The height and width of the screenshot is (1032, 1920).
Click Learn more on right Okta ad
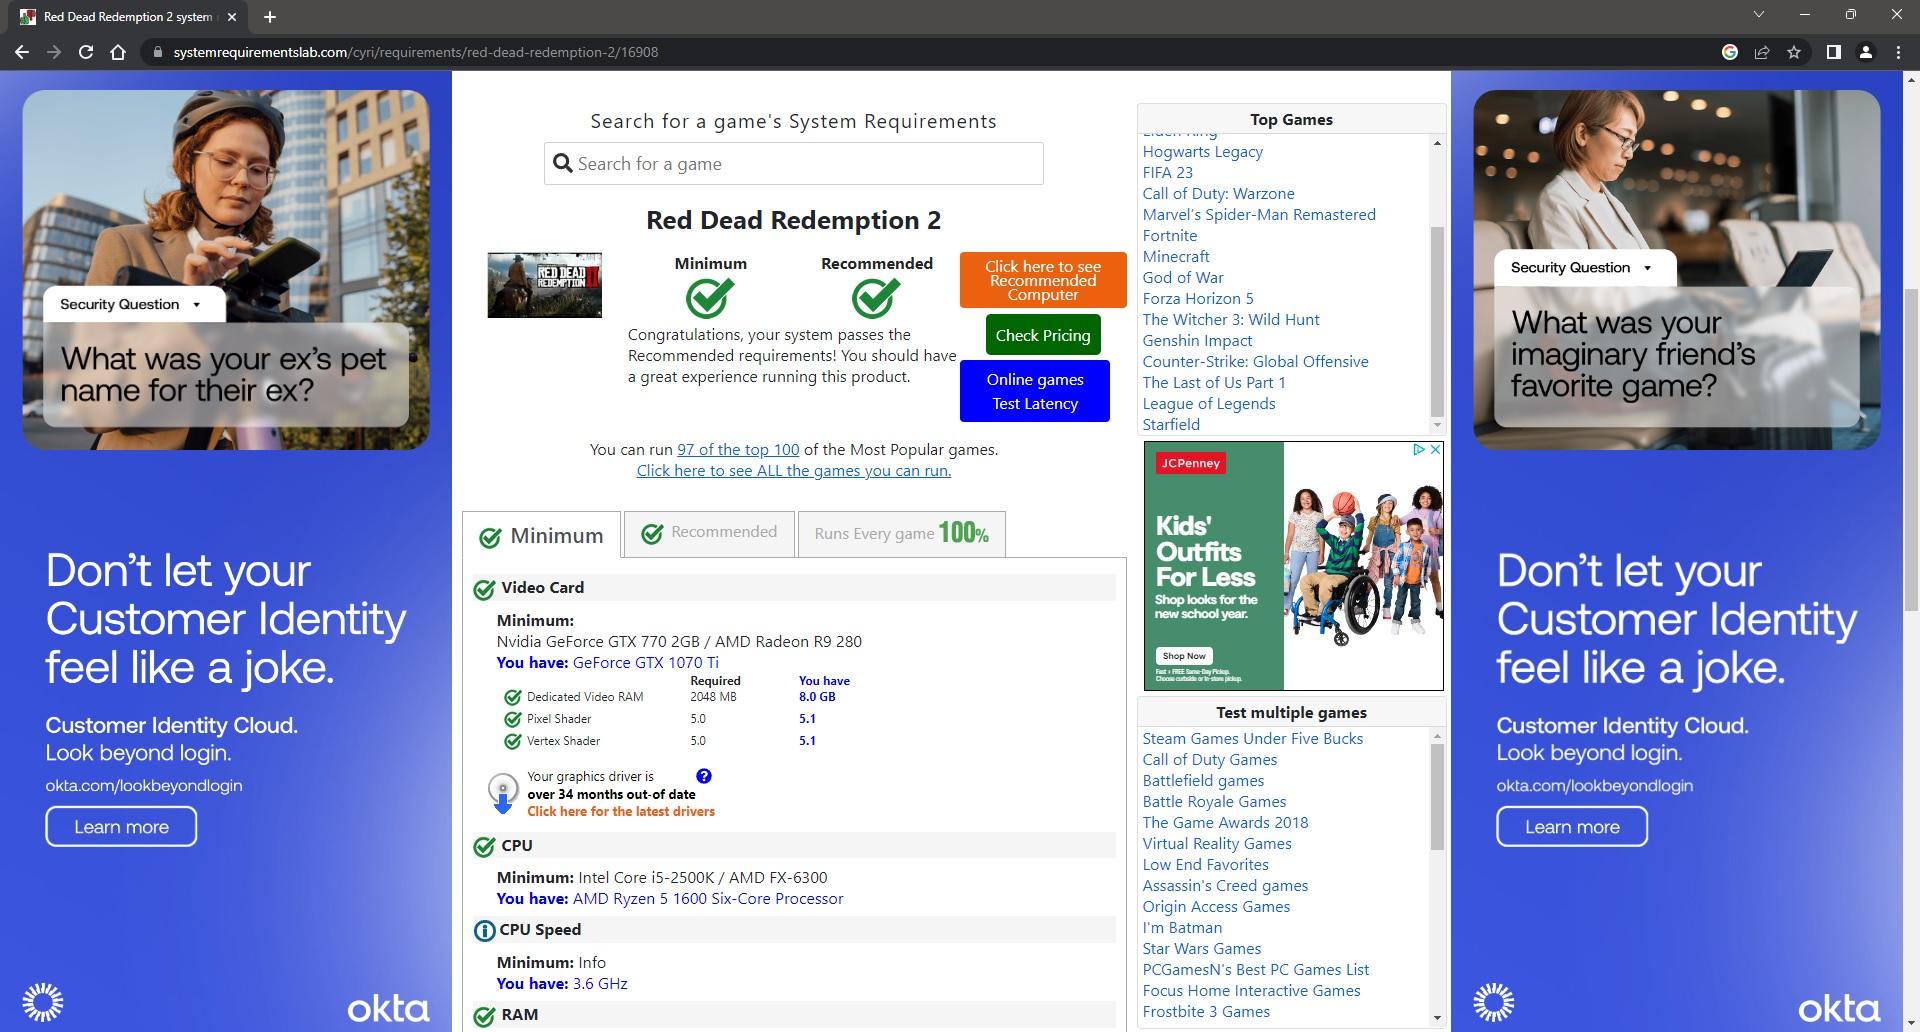coord(1572,827)
